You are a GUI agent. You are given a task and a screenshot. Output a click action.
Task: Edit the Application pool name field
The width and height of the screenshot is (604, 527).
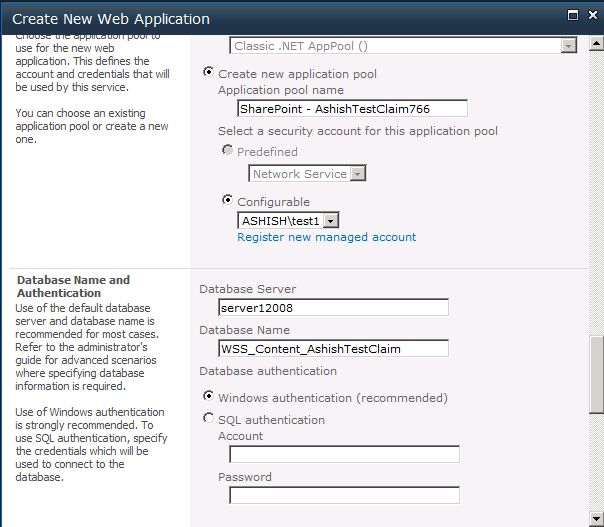[352, 109]
